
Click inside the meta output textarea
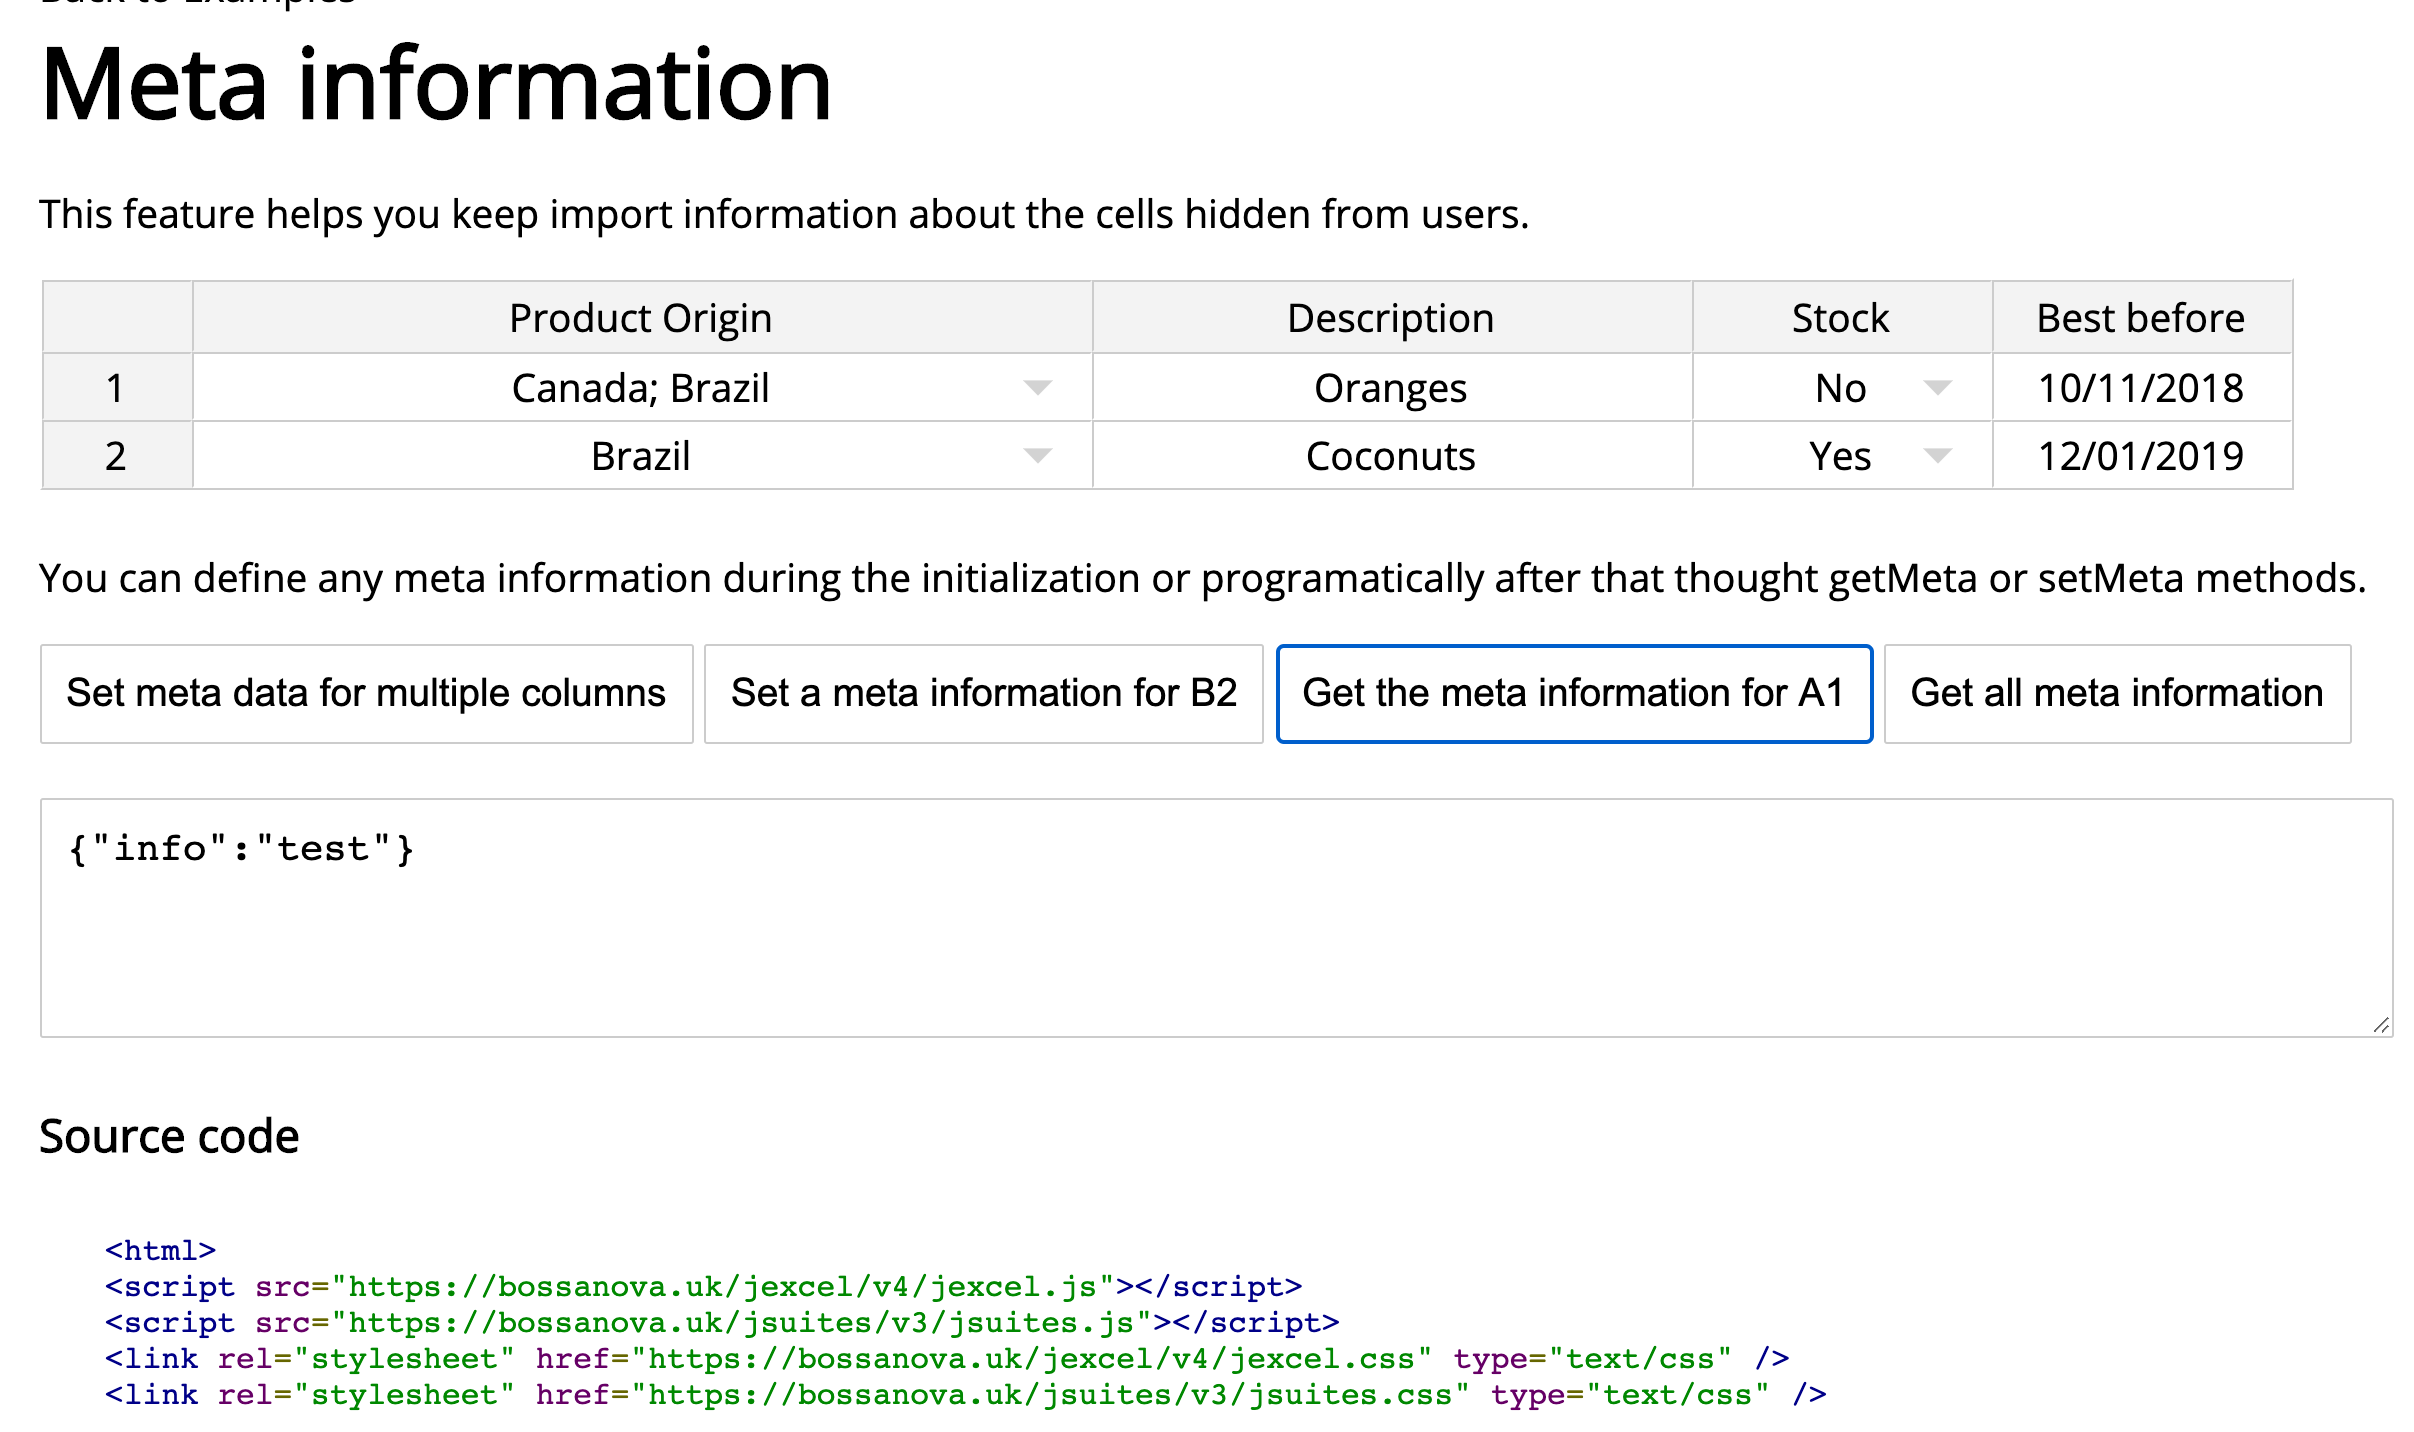tap(1216, 918)
